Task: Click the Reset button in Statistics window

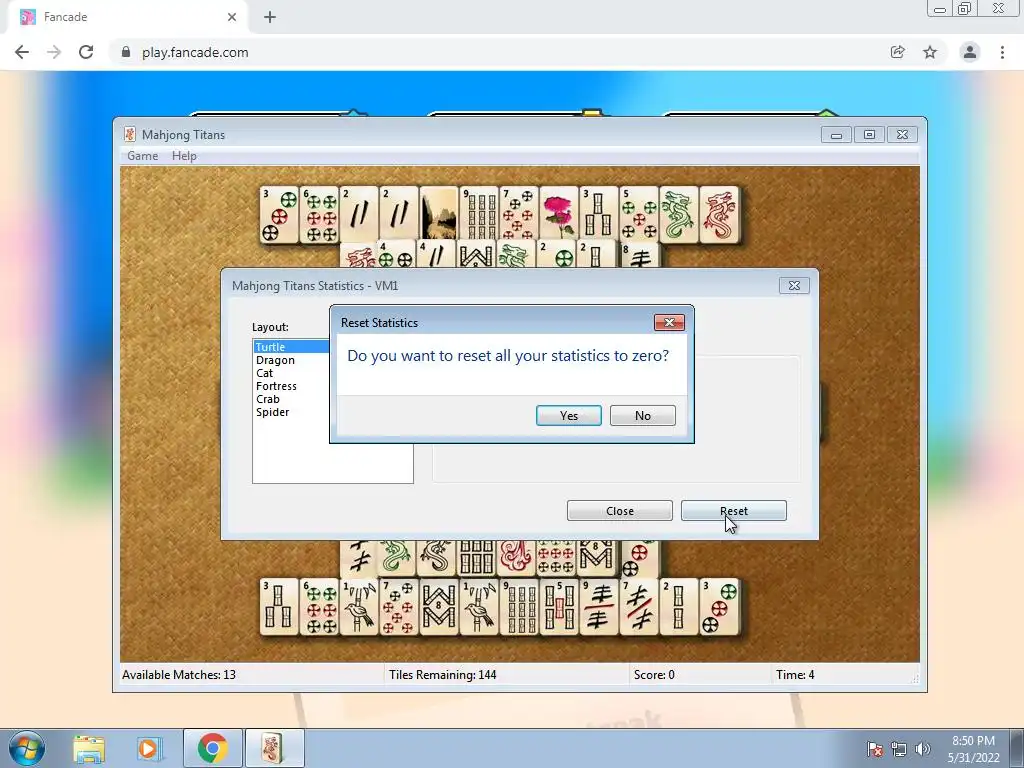Action: coord(733,511)
